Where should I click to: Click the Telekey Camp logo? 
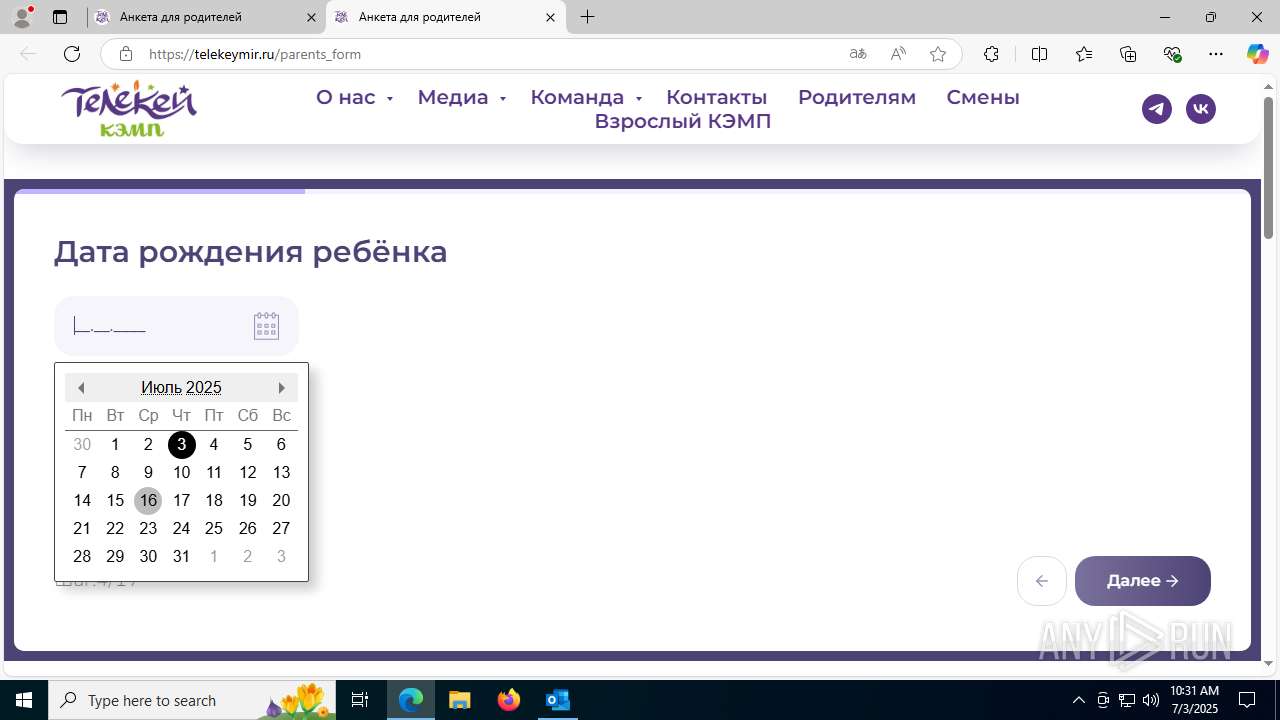coord(129,108)
